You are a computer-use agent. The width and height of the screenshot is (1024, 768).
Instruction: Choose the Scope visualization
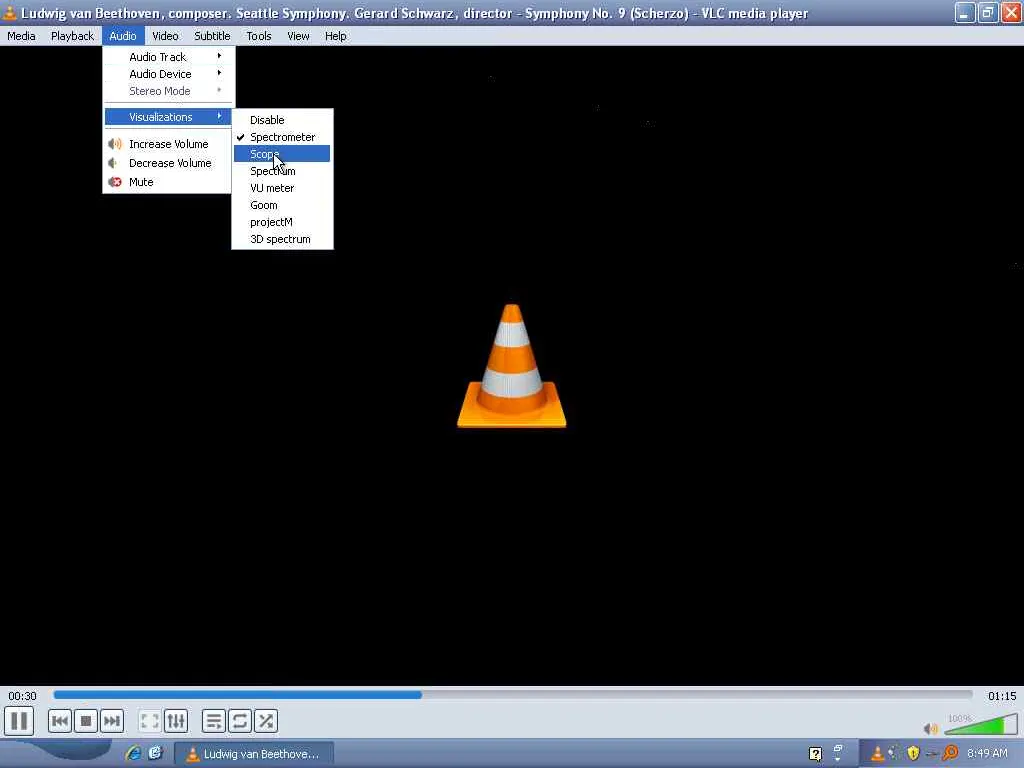pos(282,154)
